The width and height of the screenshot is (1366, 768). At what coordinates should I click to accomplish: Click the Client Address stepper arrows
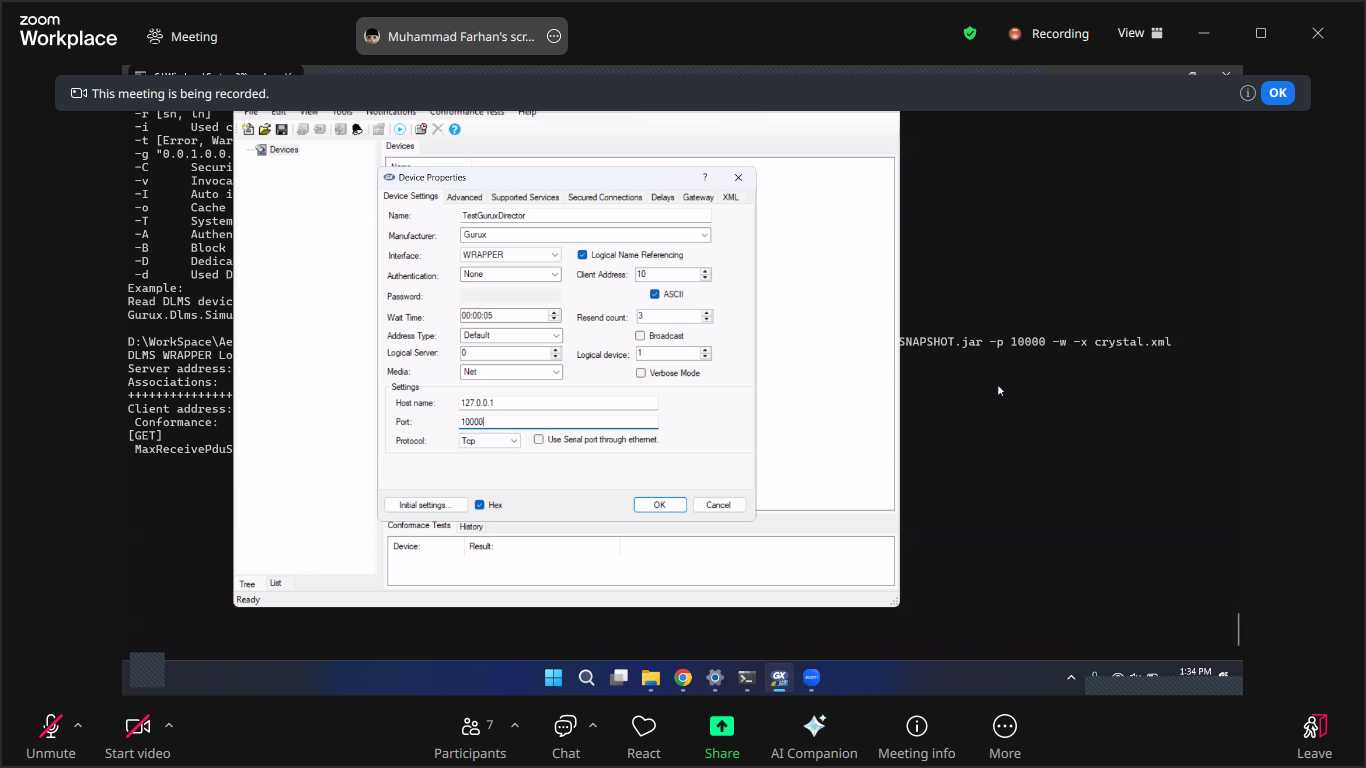click(705, 274)
